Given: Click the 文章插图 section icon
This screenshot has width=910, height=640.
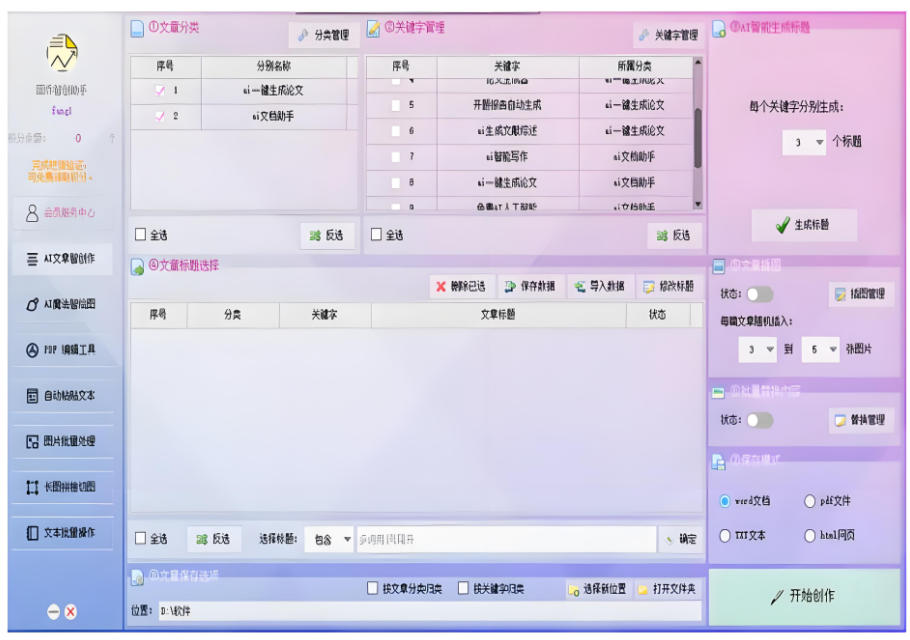Looking at the screenshot, I should pos(718,266).
